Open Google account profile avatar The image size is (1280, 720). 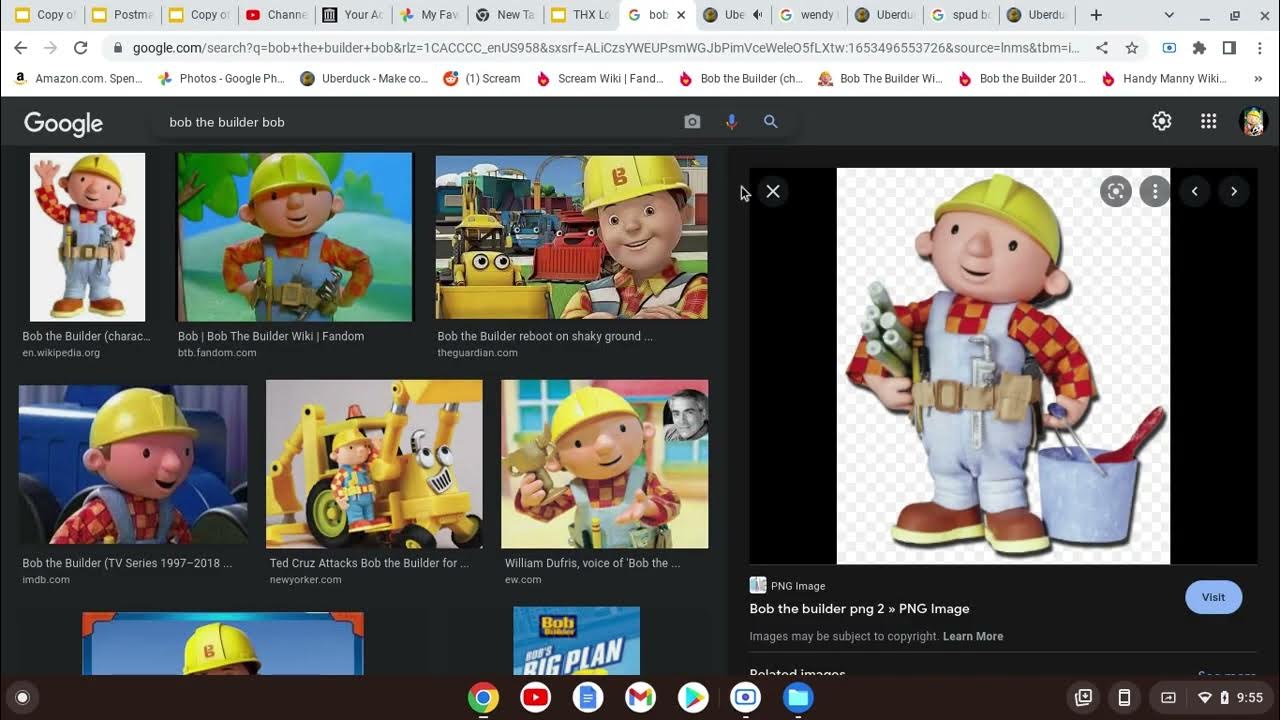[1253, 121]
